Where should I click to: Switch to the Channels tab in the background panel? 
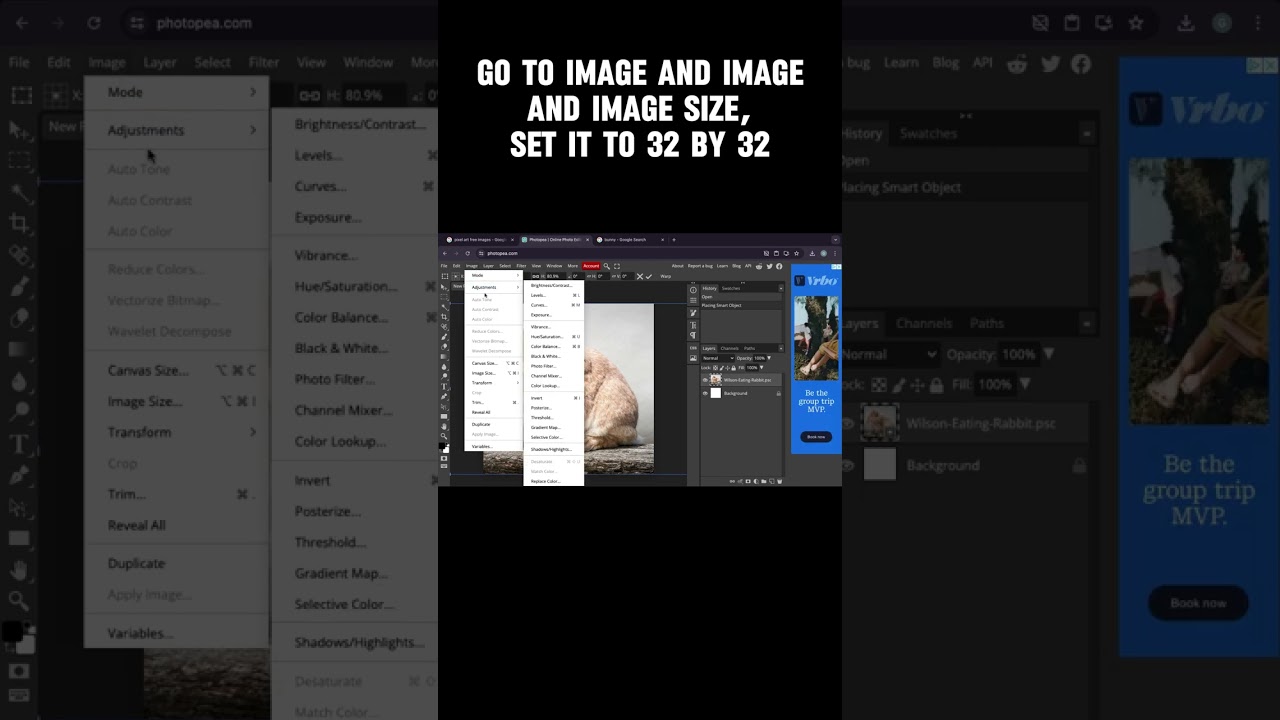924,323
